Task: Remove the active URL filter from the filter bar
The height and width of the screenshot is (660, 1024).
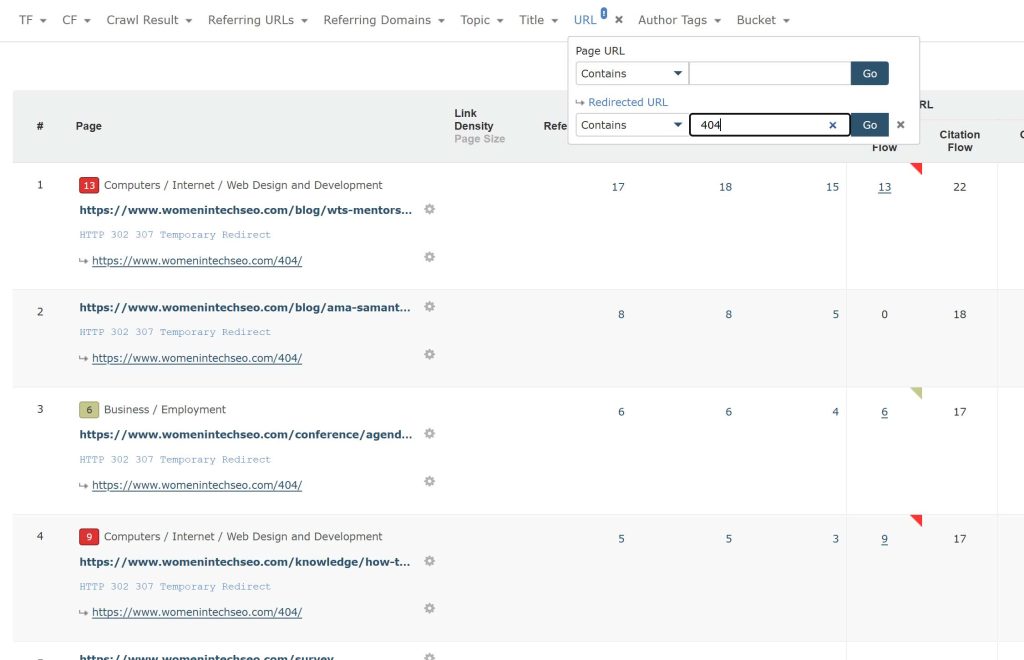Action: point(619,20)
